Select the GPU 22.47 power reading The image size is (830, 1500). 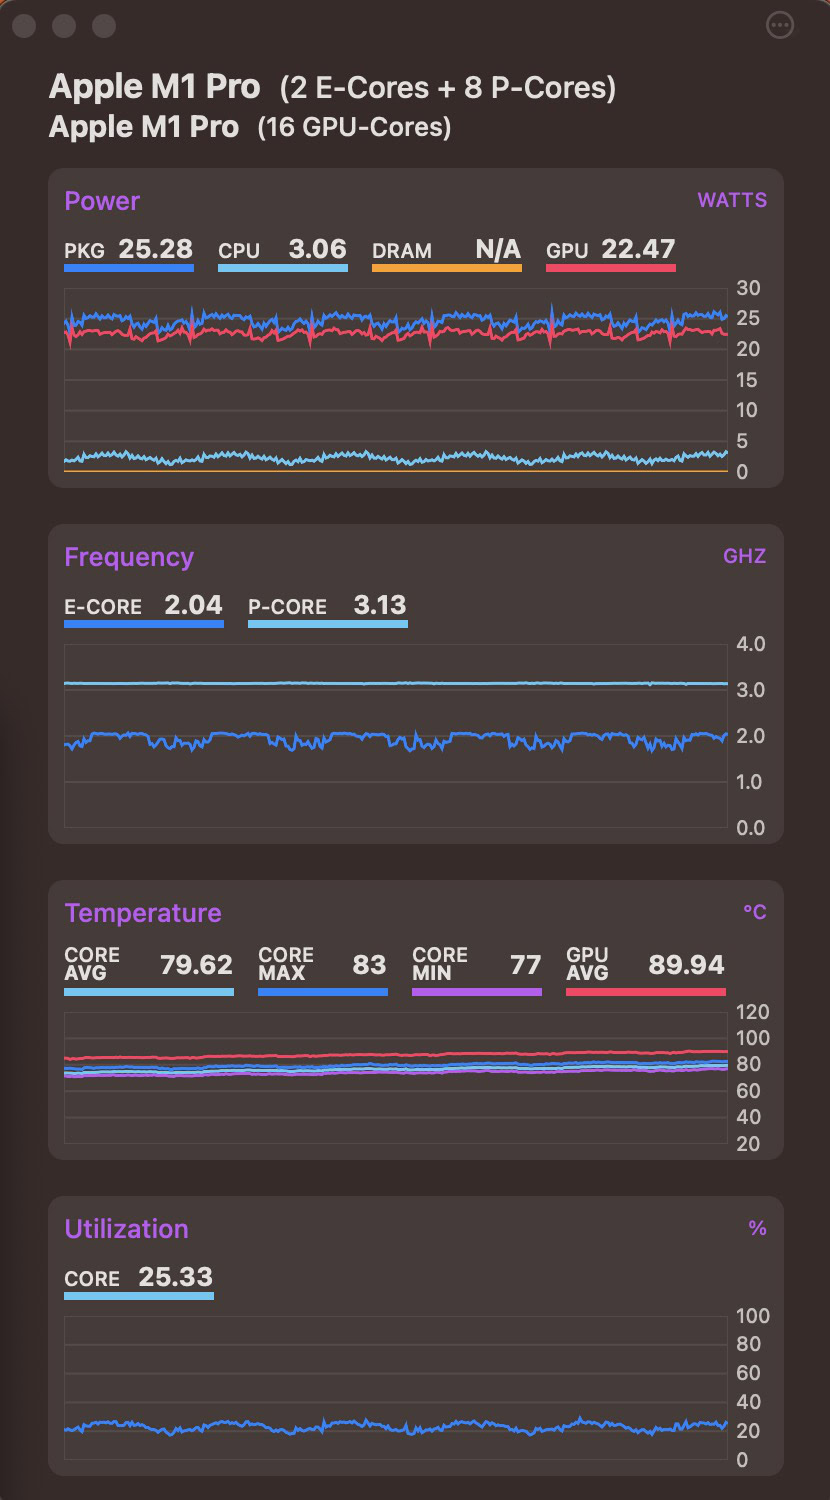(611, 253)
